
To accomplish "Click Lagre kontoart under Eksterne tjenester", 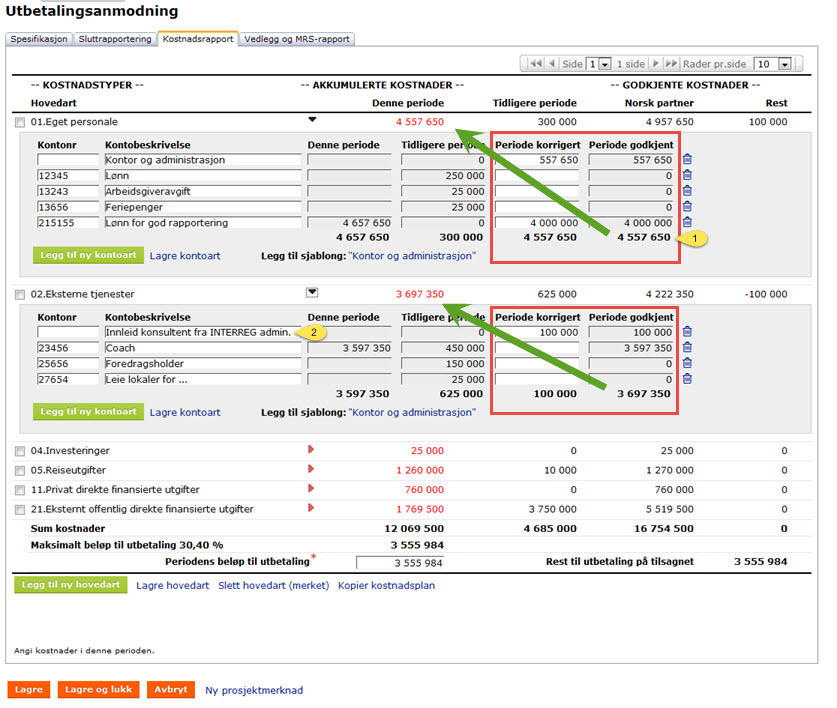I will click(185, 412).
